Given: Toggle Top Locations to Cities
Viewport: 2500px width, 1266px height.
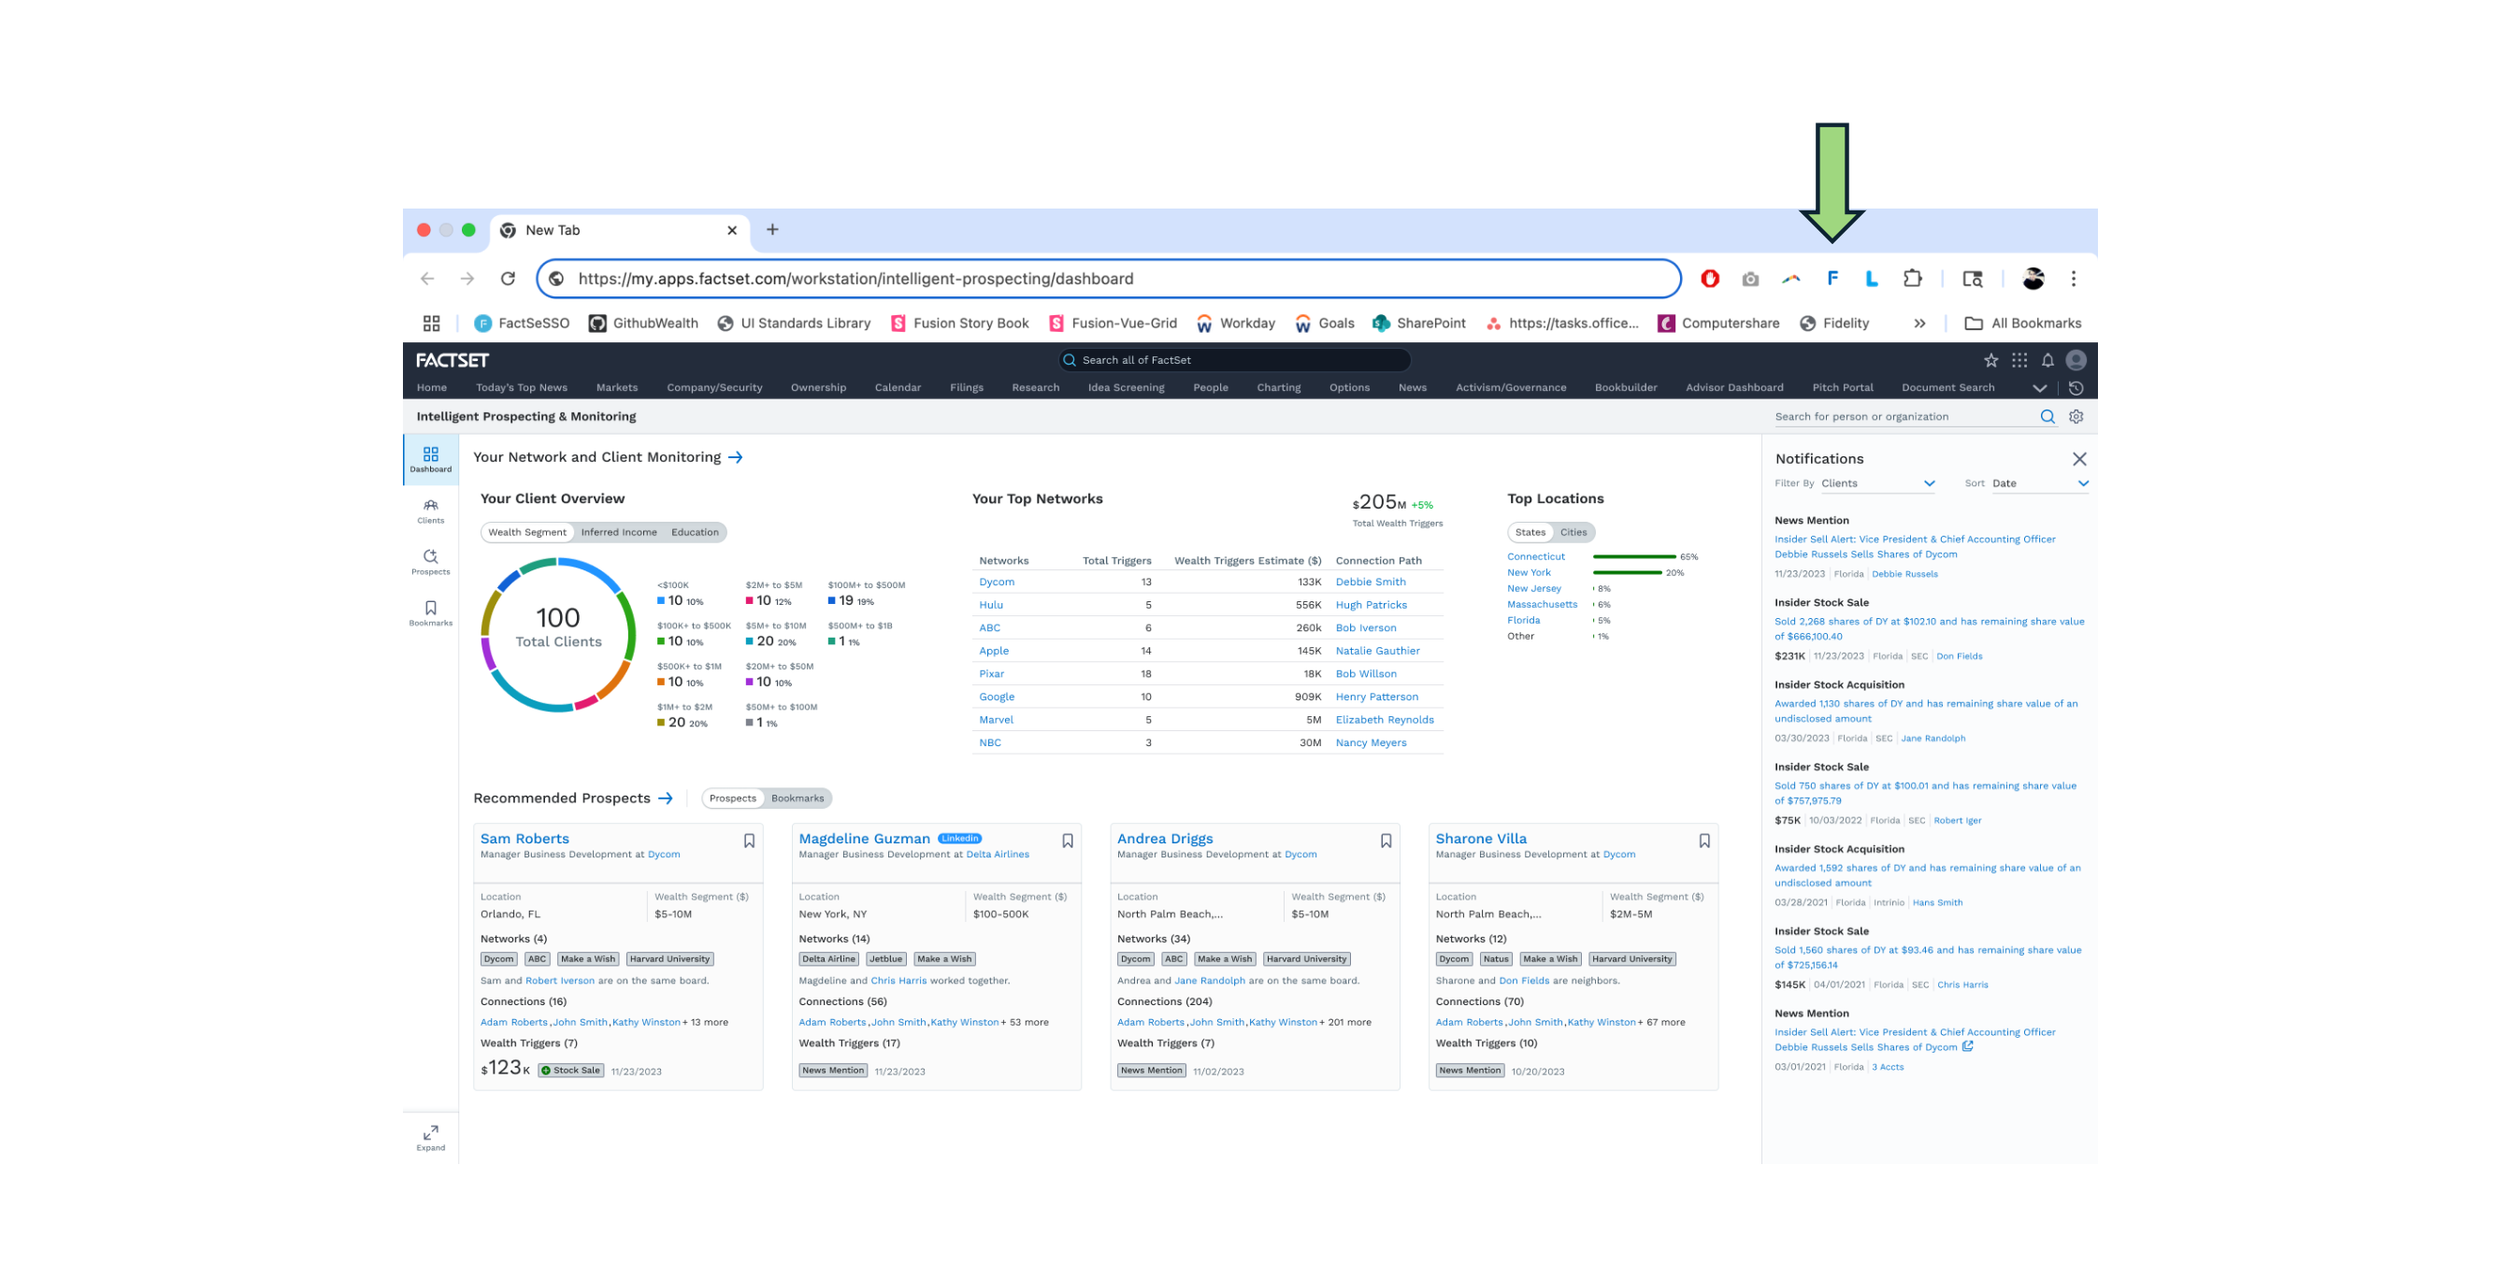Looking at the screenshot, I should [x=1573, y=532].
